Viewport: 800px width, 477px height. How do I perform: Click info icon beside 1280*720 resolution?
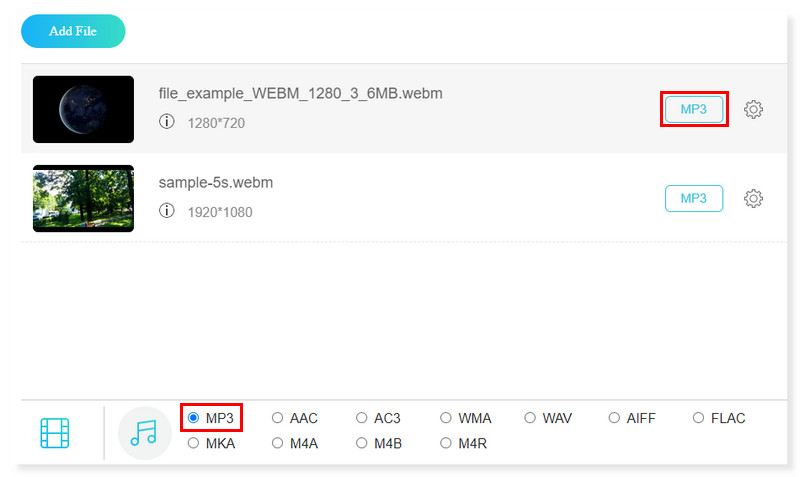tap(167, 122)
